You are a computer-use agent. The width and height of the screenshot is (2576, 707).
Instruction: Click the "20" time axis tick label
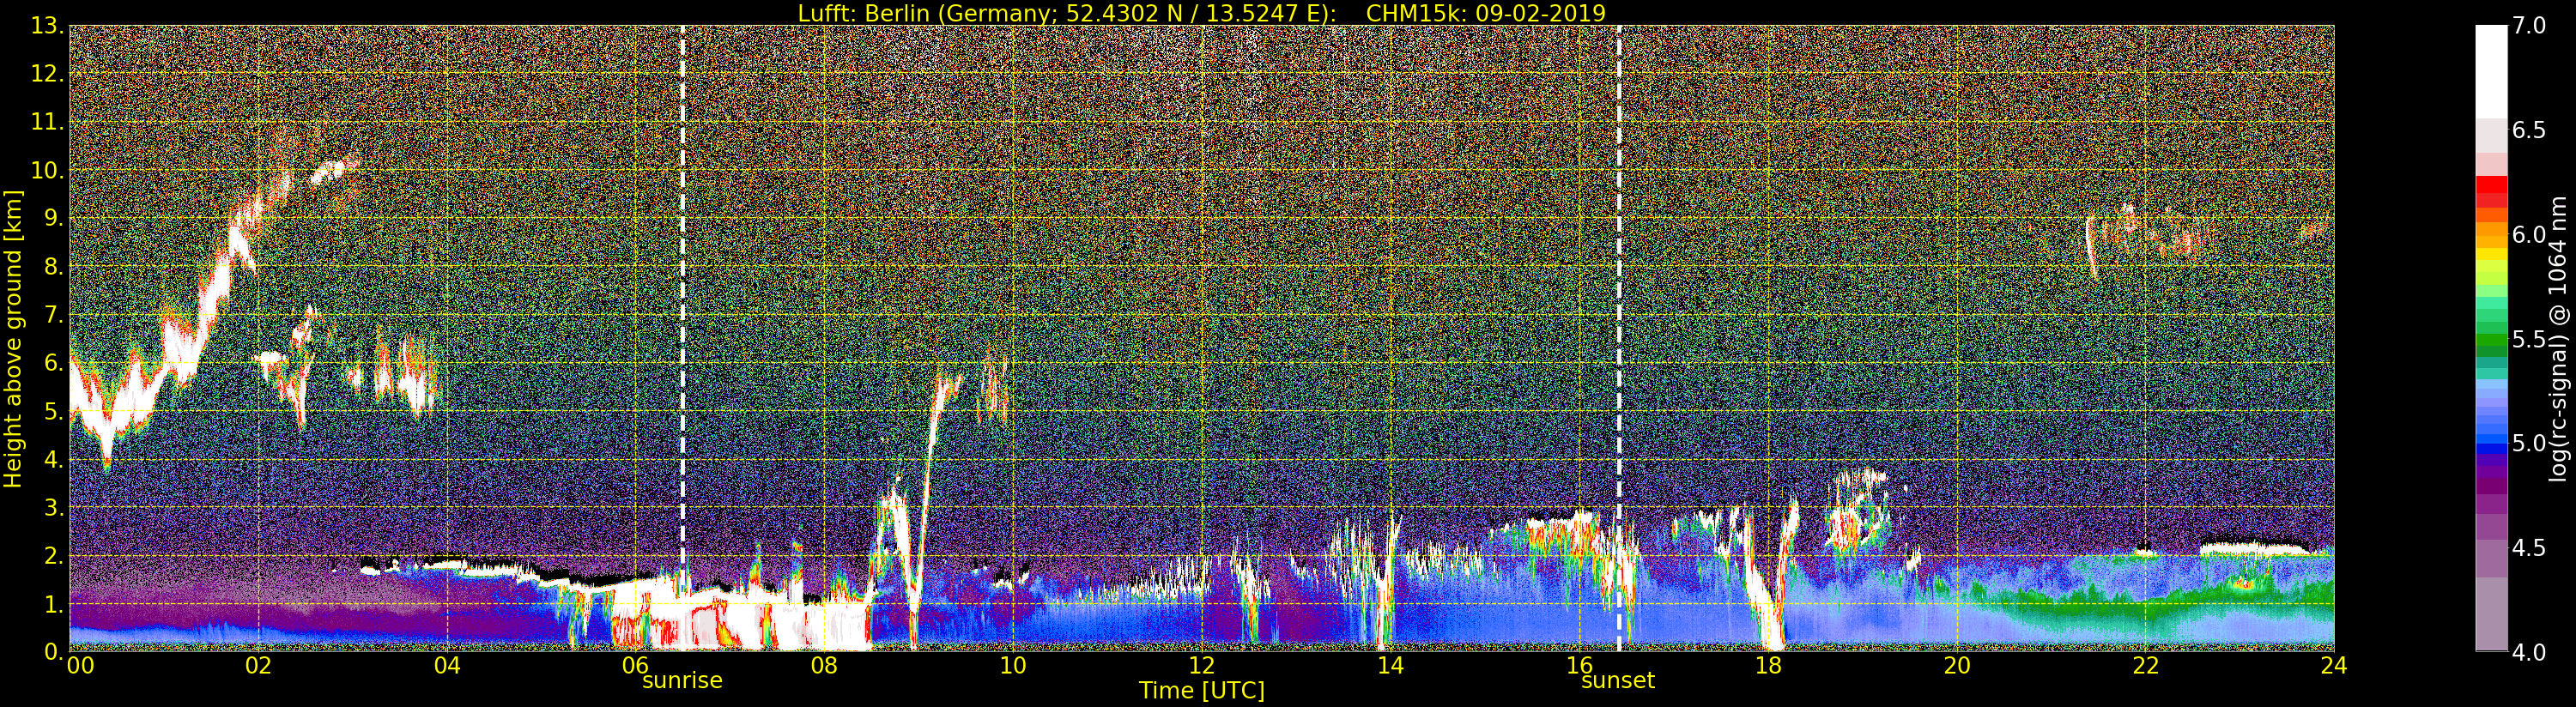tap(1957, 666)
